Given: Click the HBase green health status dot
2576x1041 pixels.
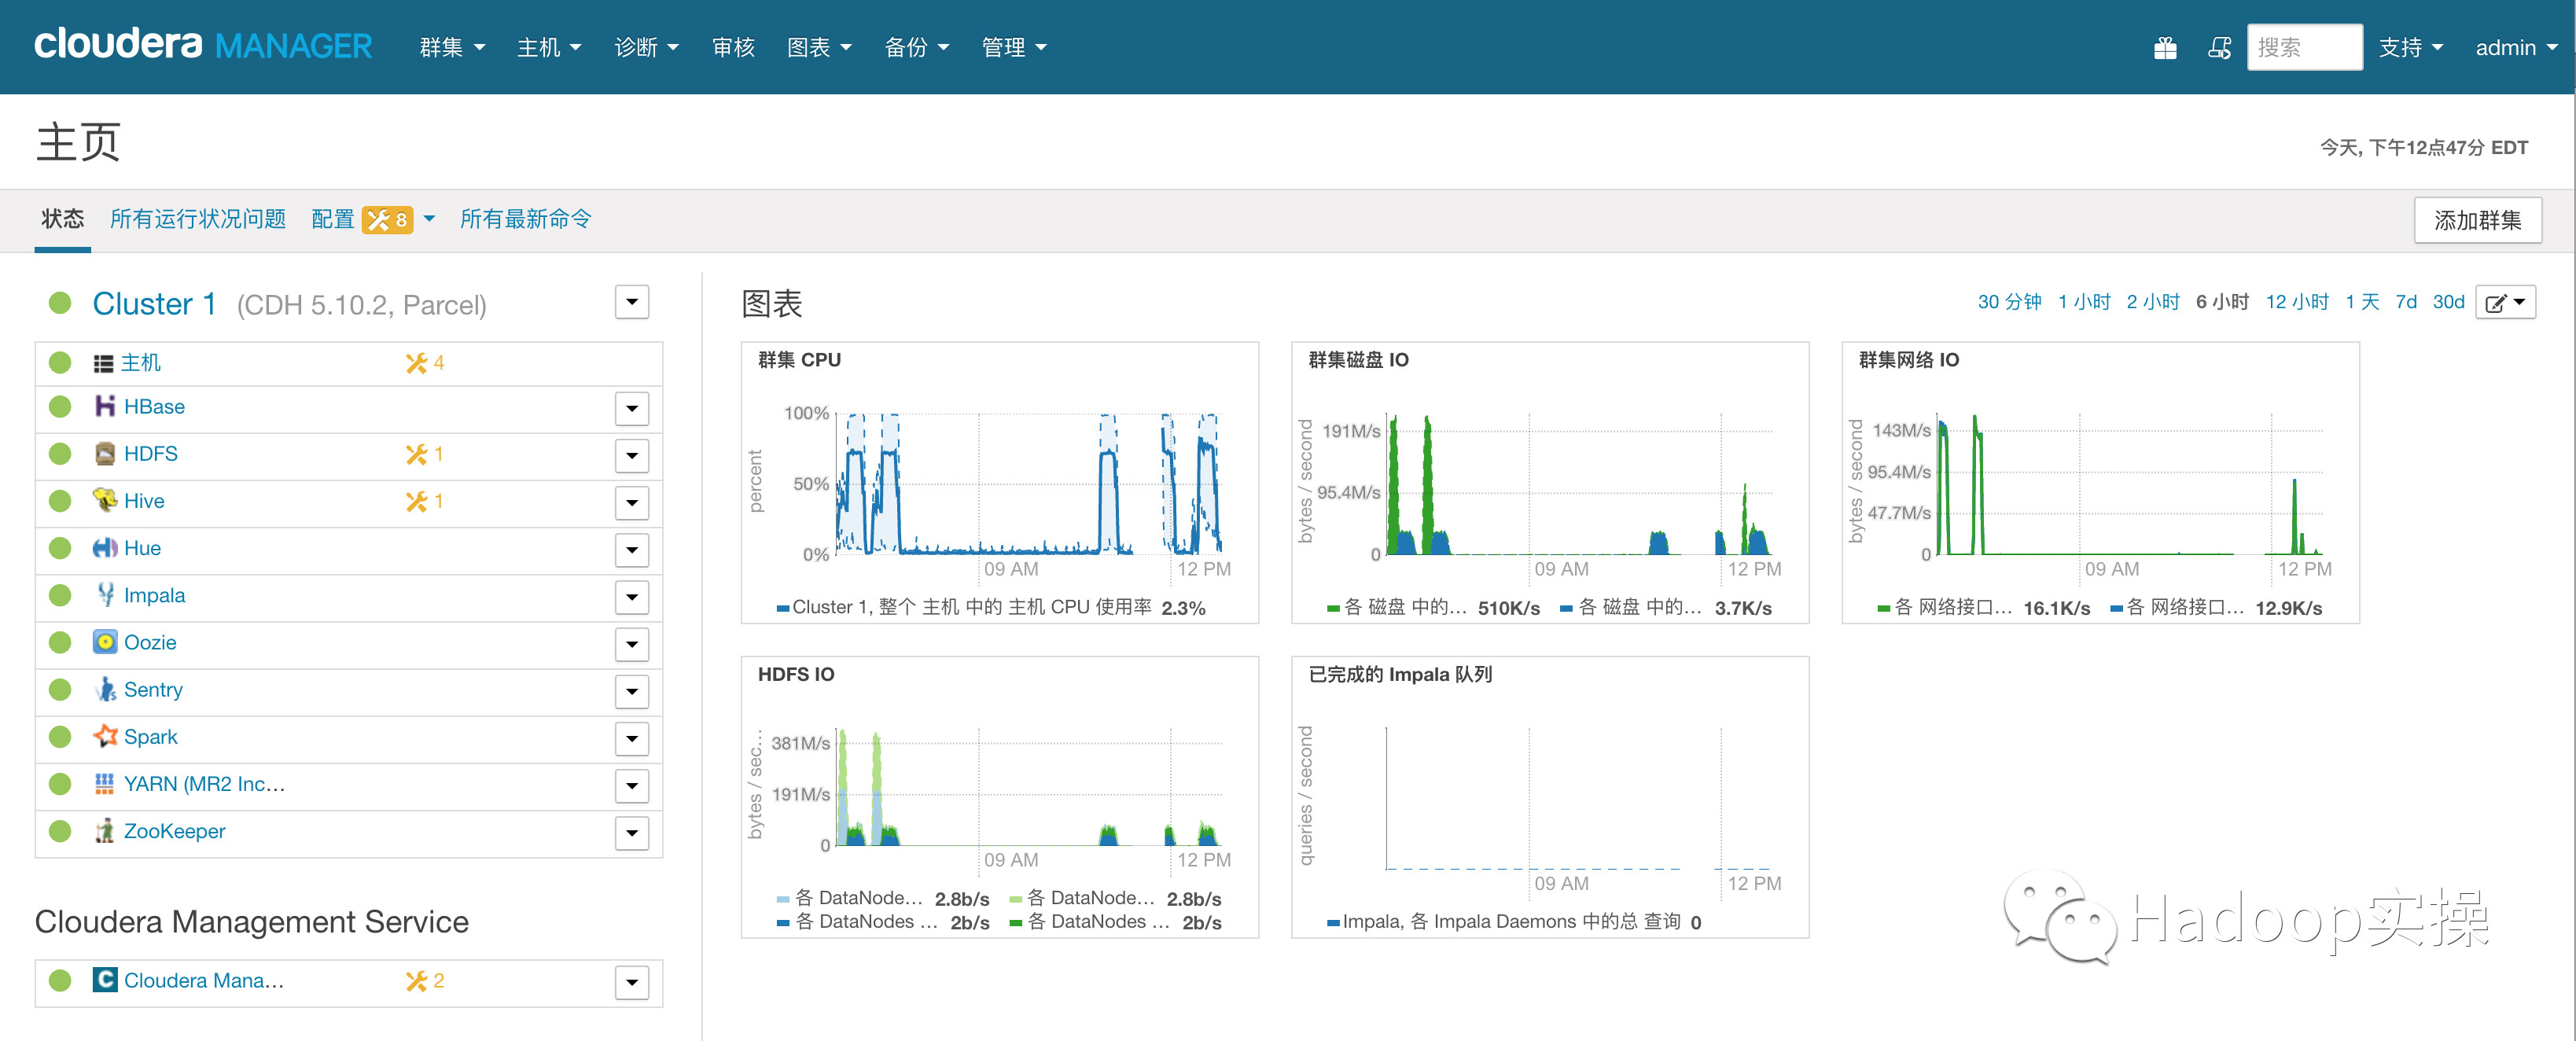Looking at the screenshot, I should (60, 406).
